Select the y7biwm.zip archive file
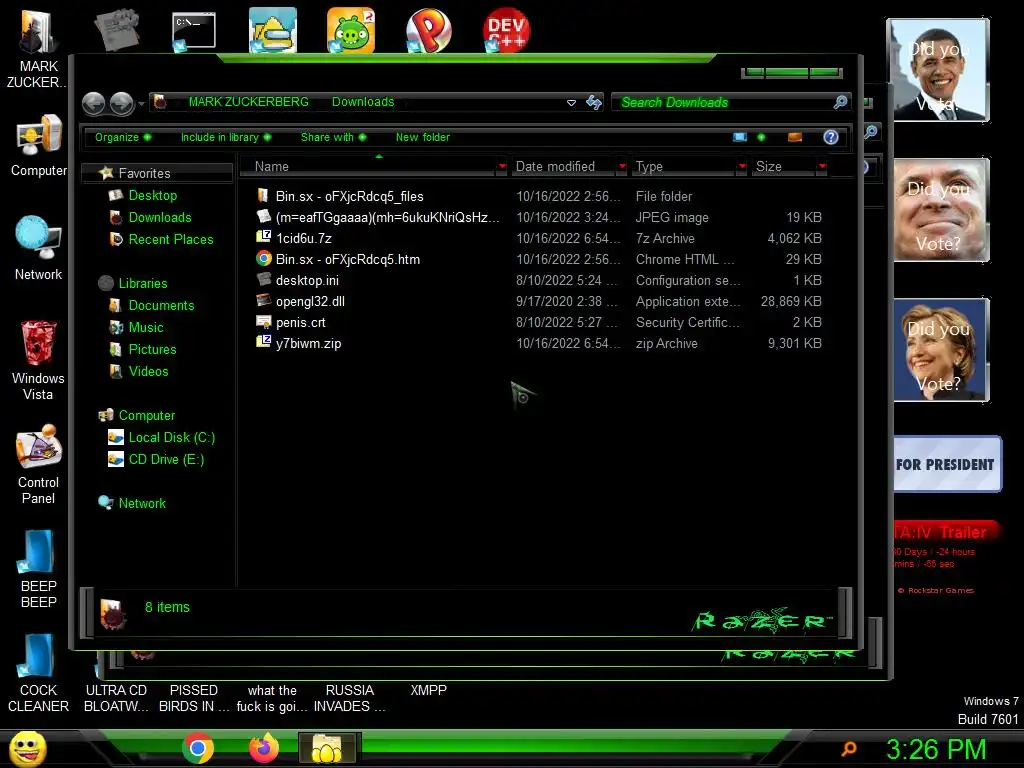The image size is (1024, 768). point(308,344)
